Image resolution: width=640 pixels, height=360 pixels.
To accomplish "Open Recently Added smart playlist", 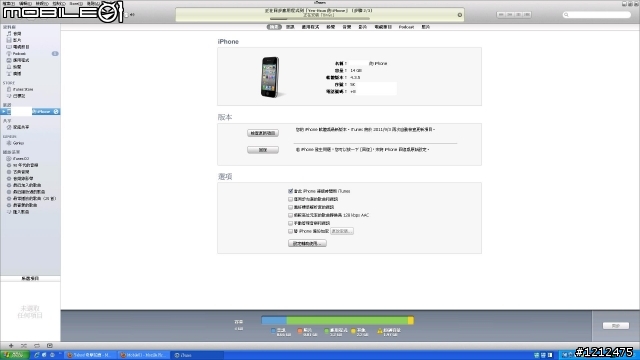I will click(27, 185).
